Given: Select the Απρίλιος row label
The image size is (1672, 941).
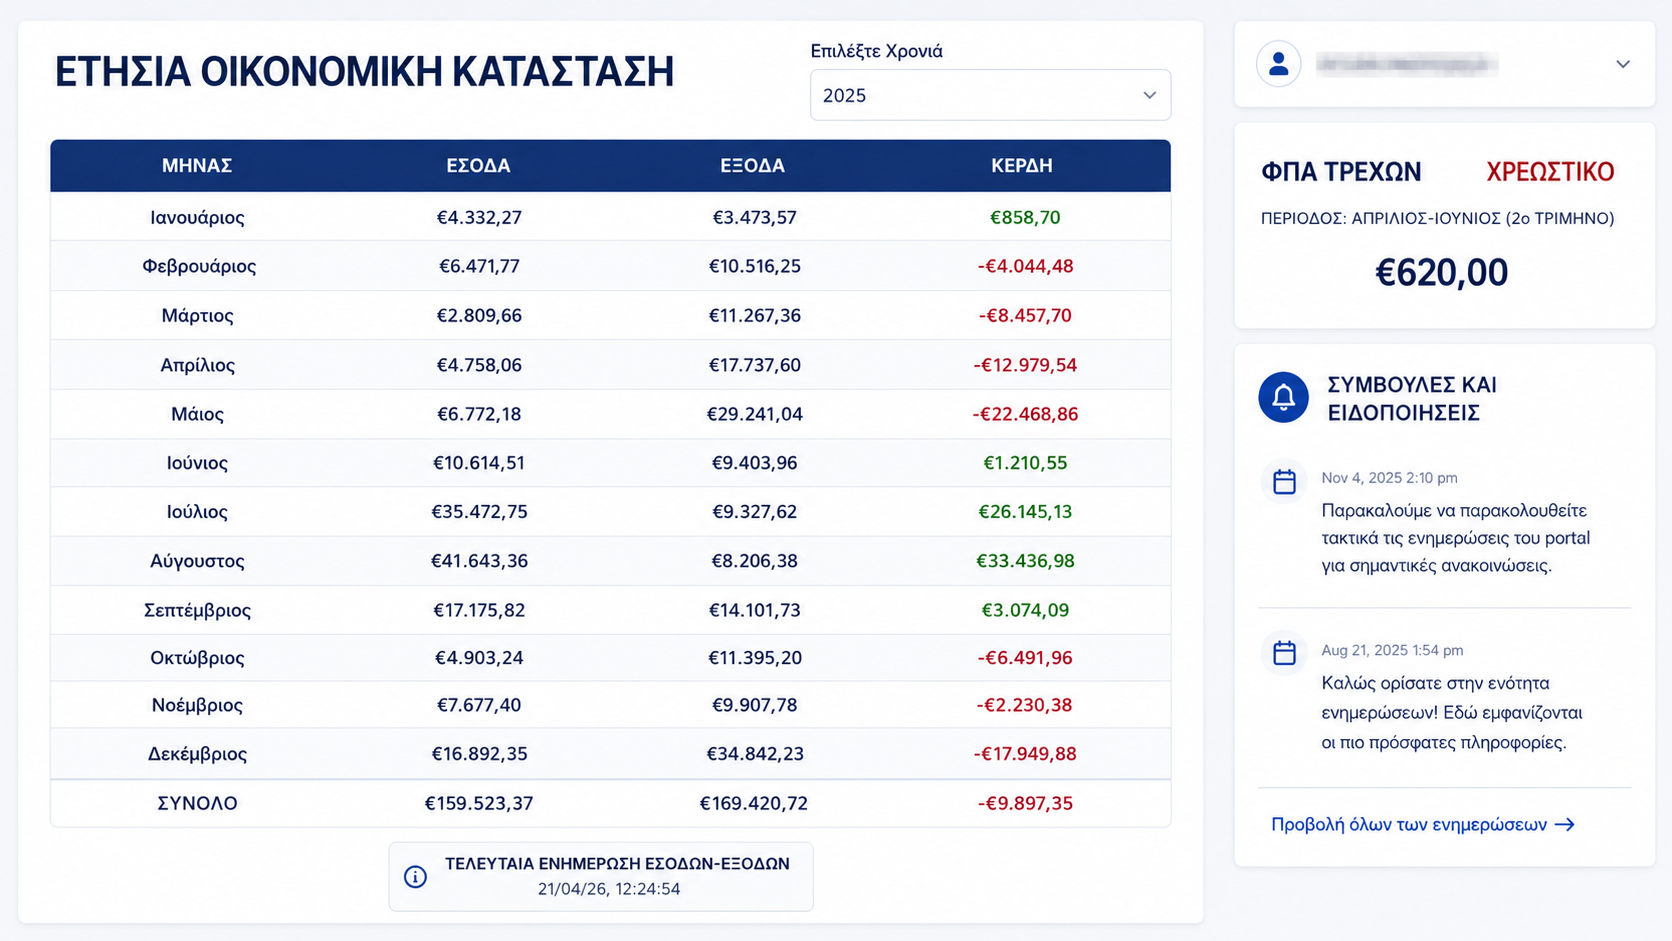Looking at the screenshot, I should (197, 365).
